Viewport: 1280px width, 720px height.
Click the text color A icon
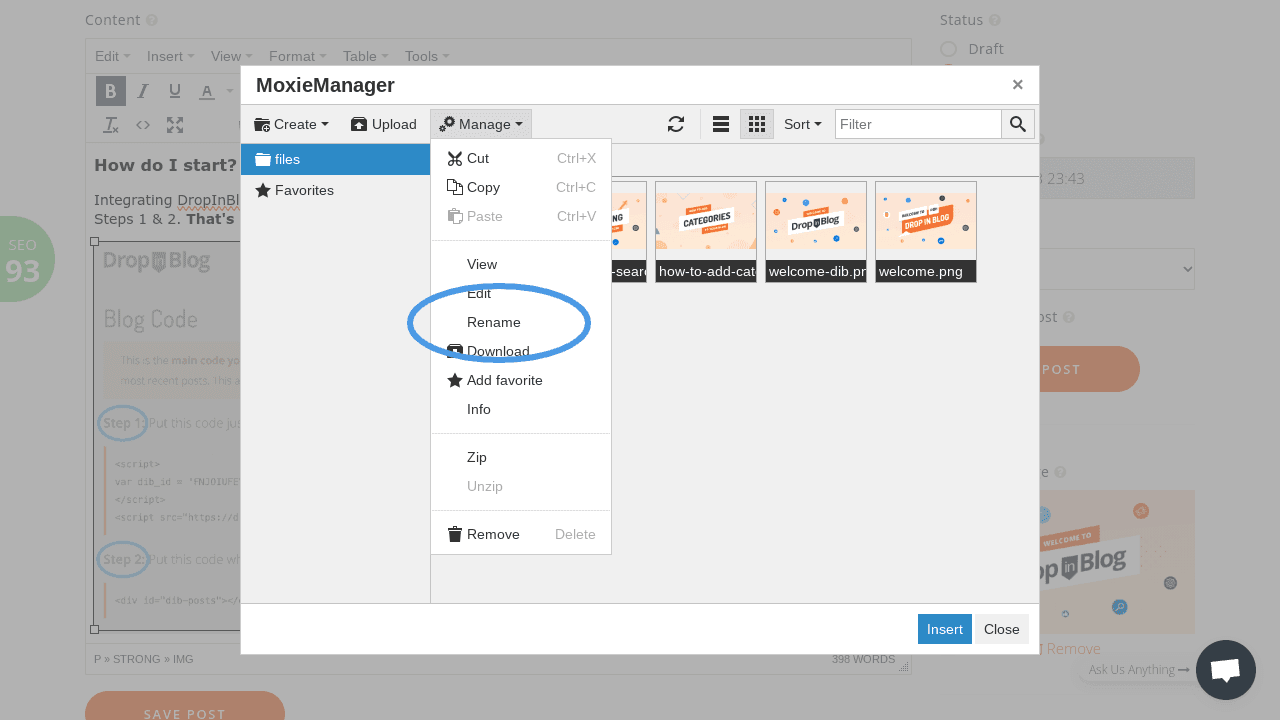point(206,91)
